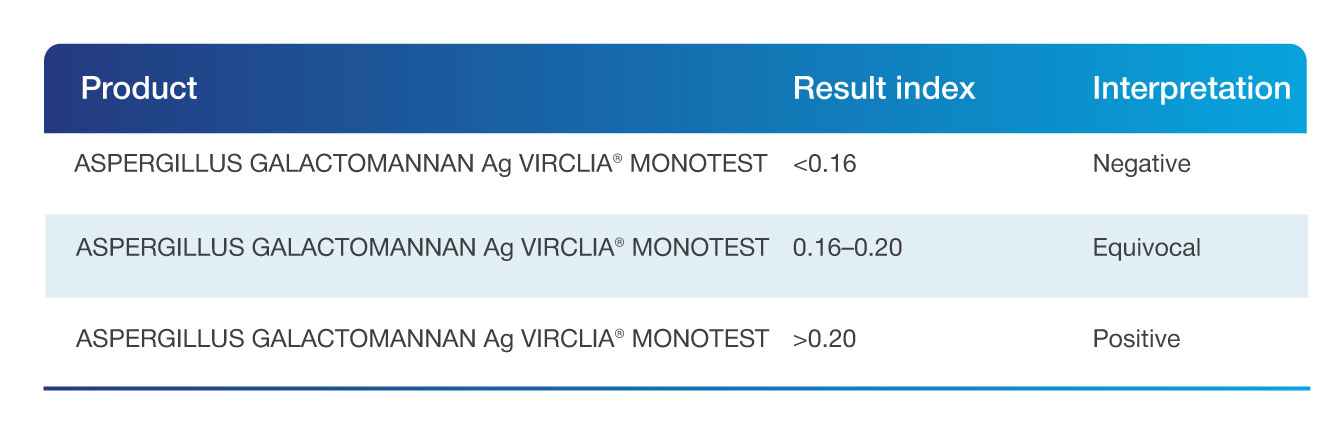Viewport: 1342px width, 430px height.
Task: Click the word MONOTEST in the shaded row
Action: [x=701, y=247]
